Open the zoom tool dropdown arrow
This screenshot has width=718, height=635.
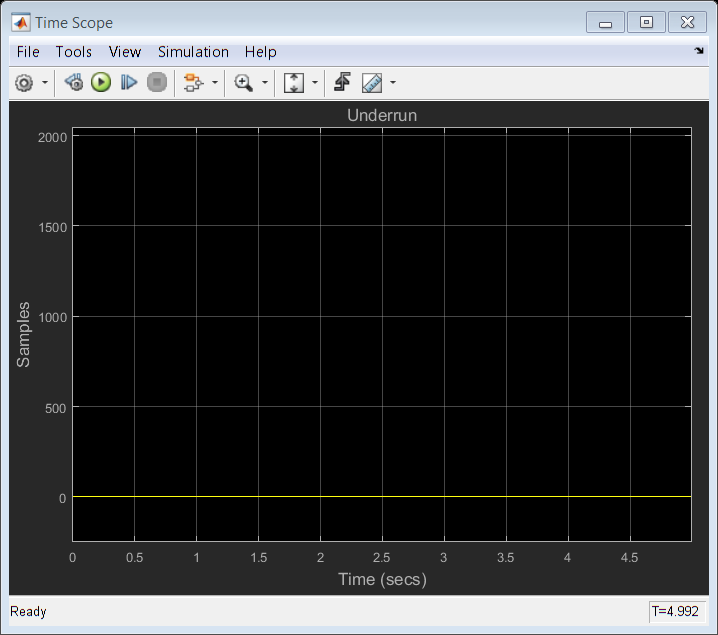(x=265, y=83)
